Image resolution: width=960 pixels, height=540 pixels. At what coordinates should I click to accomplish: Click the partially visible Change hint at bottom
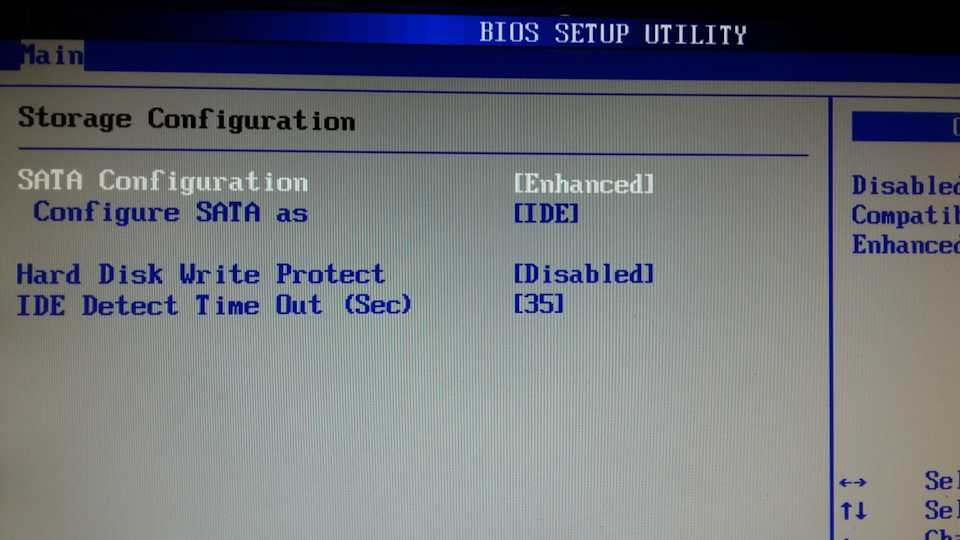942,534
